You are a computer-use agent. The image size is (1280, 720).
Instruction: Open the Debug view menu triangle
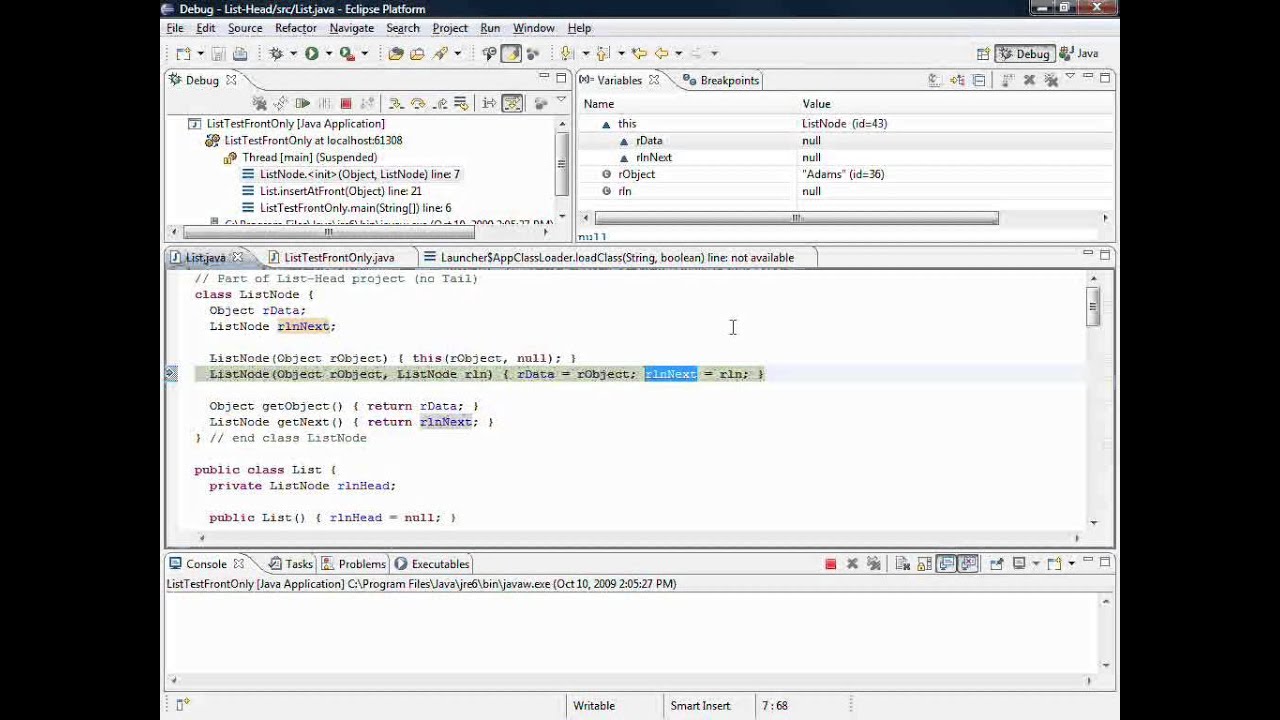click(x=561, y=98)
